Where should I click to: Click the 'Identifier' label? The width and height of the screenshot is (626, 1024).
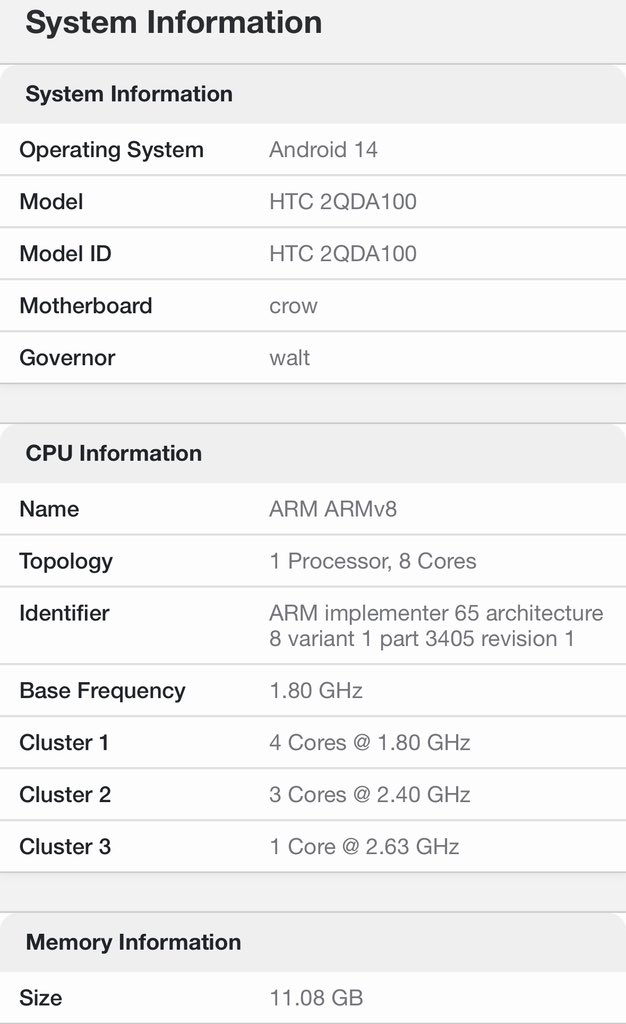[65, 613]
